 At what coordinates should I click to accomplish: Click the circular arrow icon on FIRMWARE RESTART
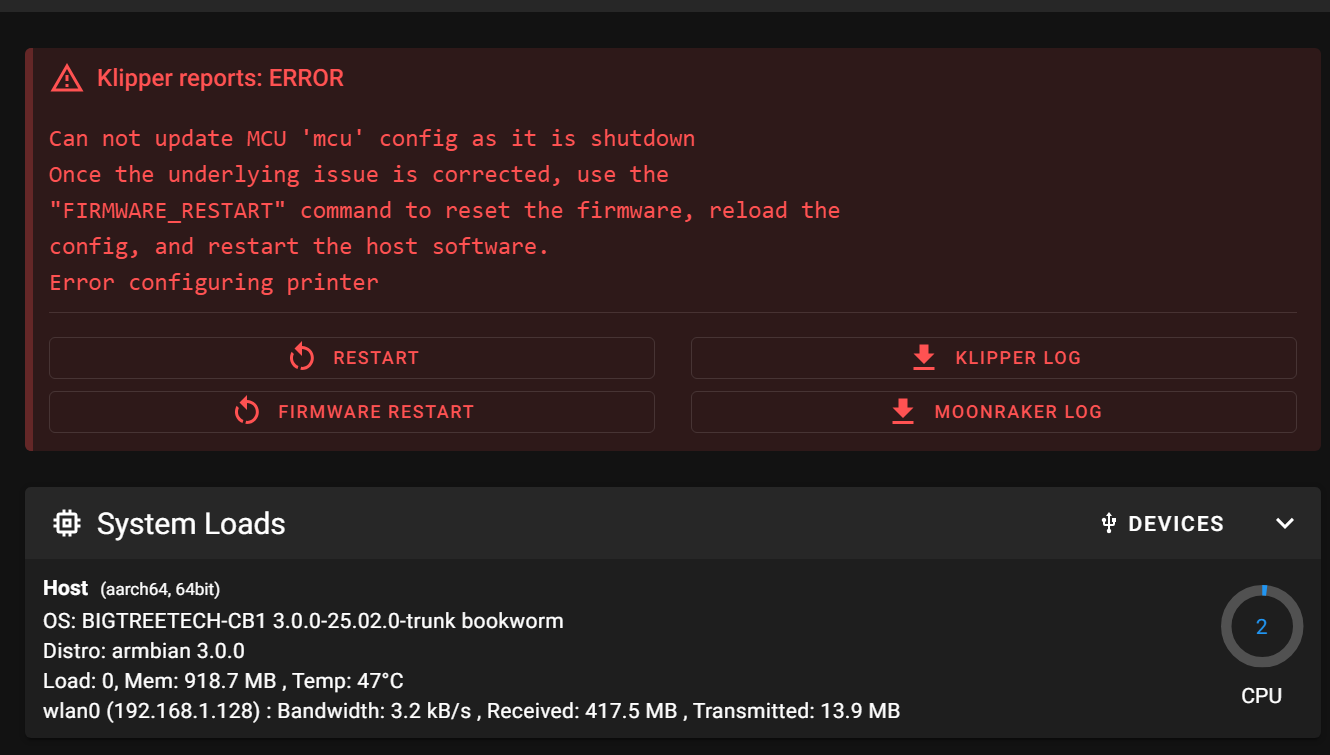click(247, 412)
